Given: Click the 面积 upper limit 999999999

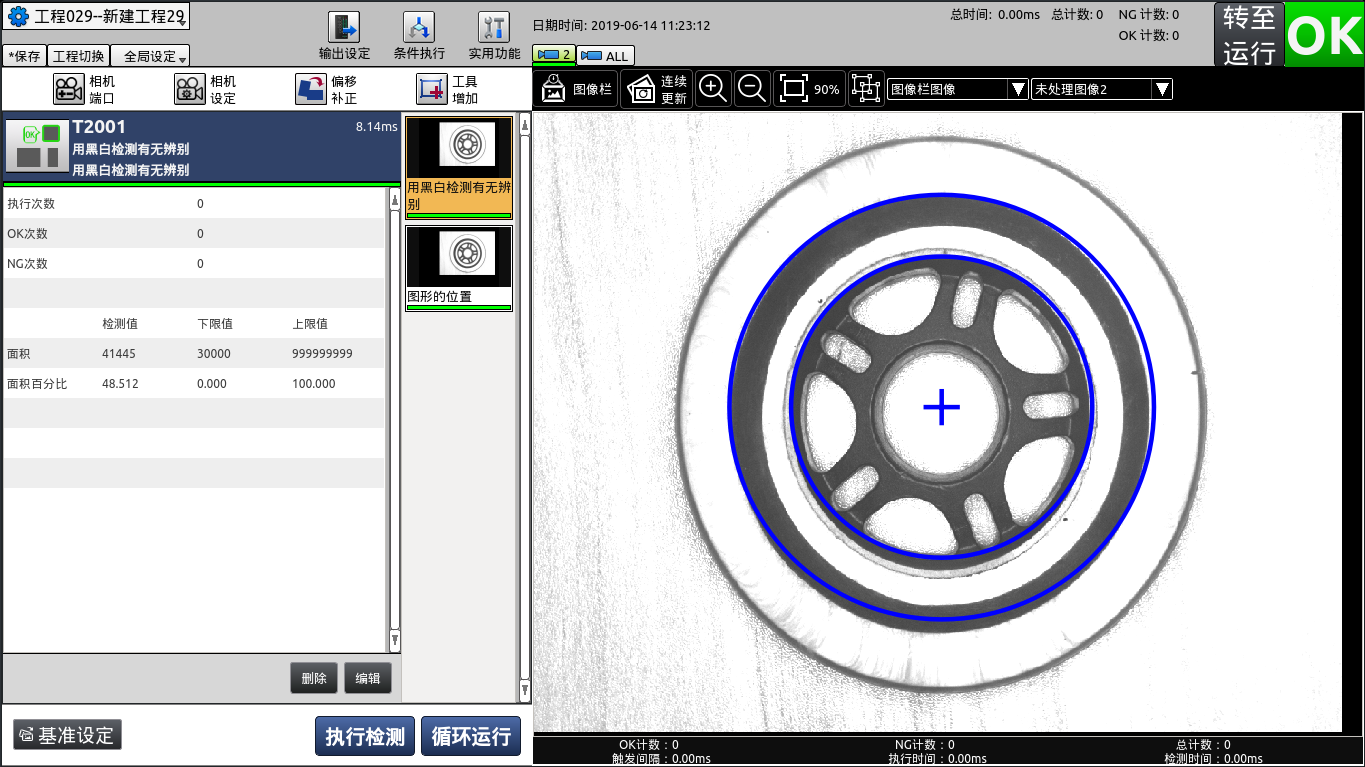Looking at the screenshot, I should coord(322,354).
